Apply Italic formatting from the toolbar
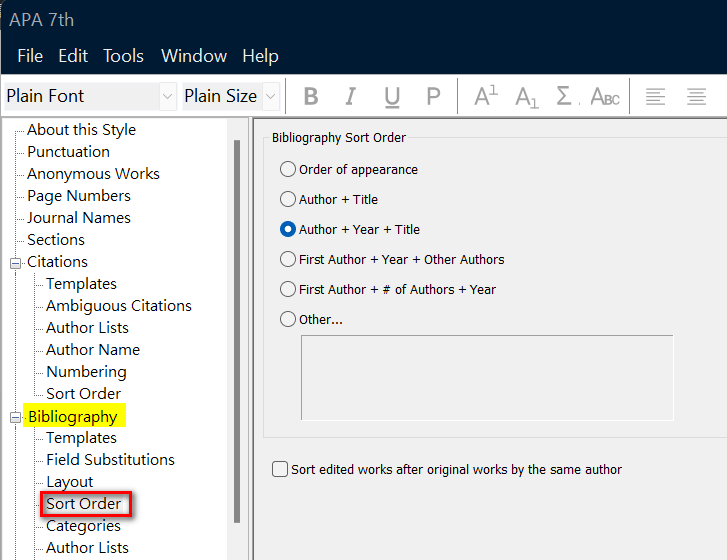The height and width of the screenshot is (560, 727). coord(351,96)
